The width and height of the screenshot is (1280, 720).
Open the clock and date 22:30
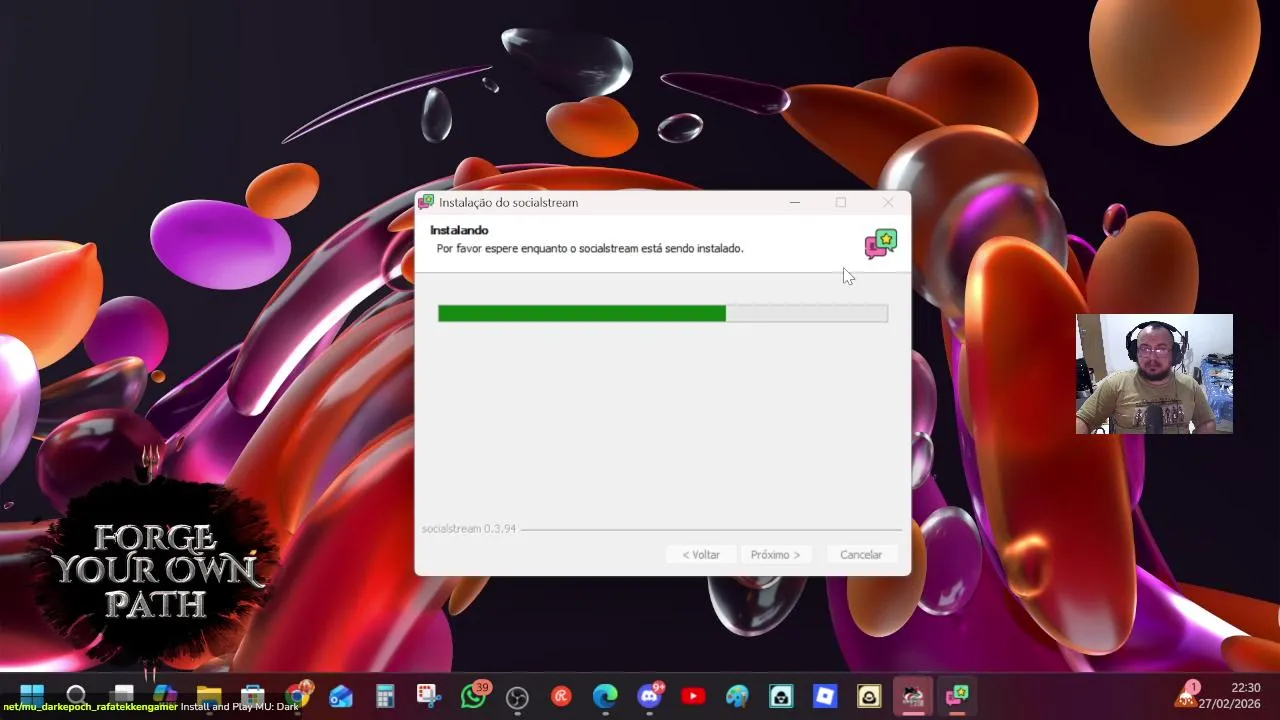pyautogui.click(x=1231, y=696)
